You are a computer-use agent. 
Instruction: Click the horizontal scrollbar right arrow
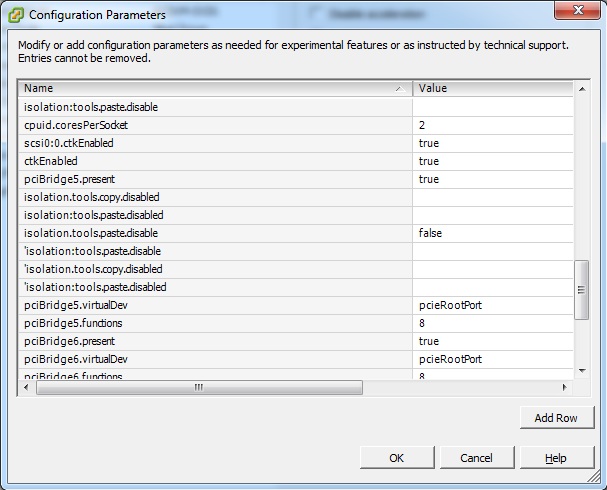click(566, 387)
